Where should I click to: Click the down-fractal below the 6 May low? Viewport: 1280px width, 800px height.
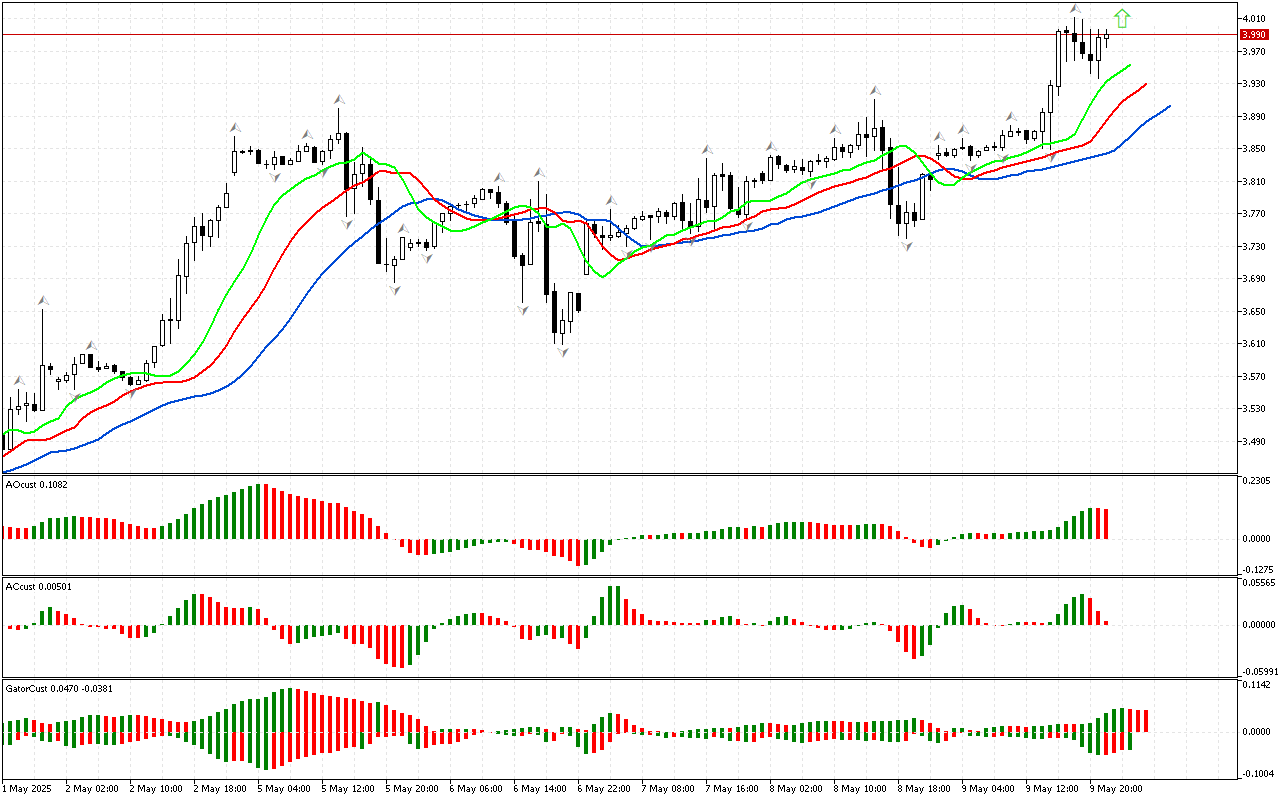(x=563, y=352)
